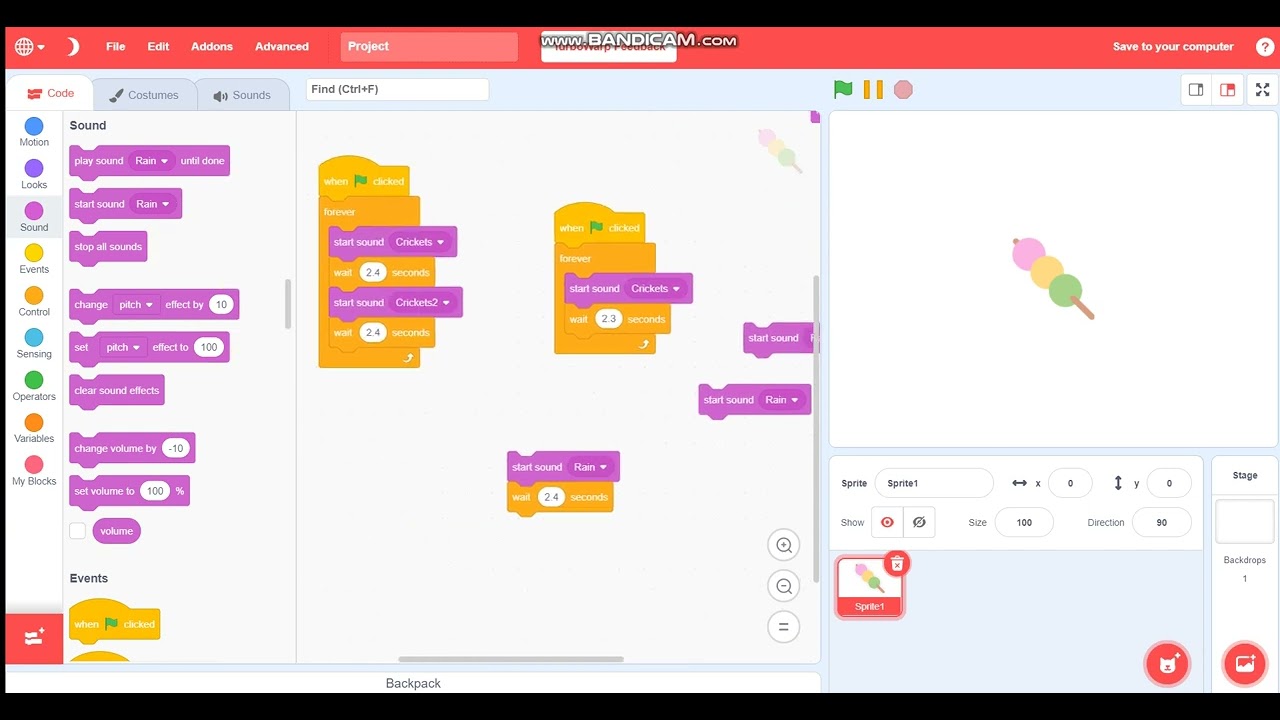The image size is (1280, 720).
Task: Enable the volume reporter checkbox
Action: click(x=77, y=531)
